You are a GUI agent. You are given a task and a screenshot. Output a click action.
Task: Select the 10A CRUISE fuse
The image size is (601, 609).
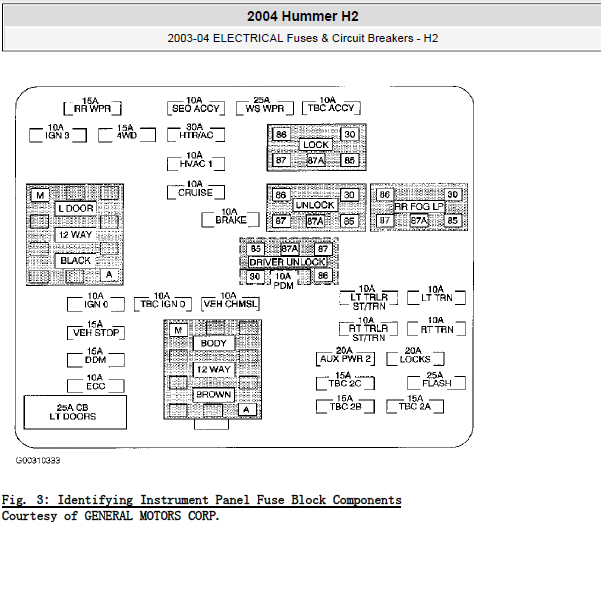196,192
